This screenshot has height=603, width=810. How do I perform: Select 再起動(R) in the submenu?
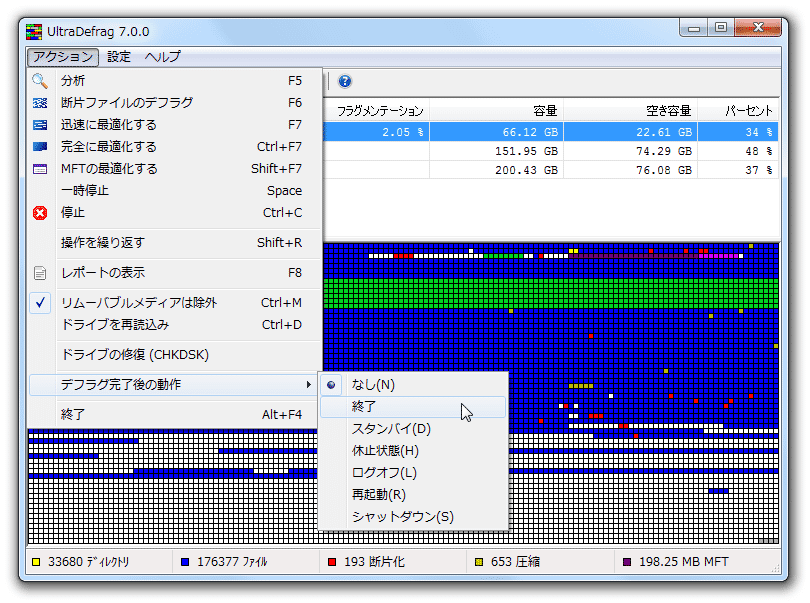pos(413,494)
